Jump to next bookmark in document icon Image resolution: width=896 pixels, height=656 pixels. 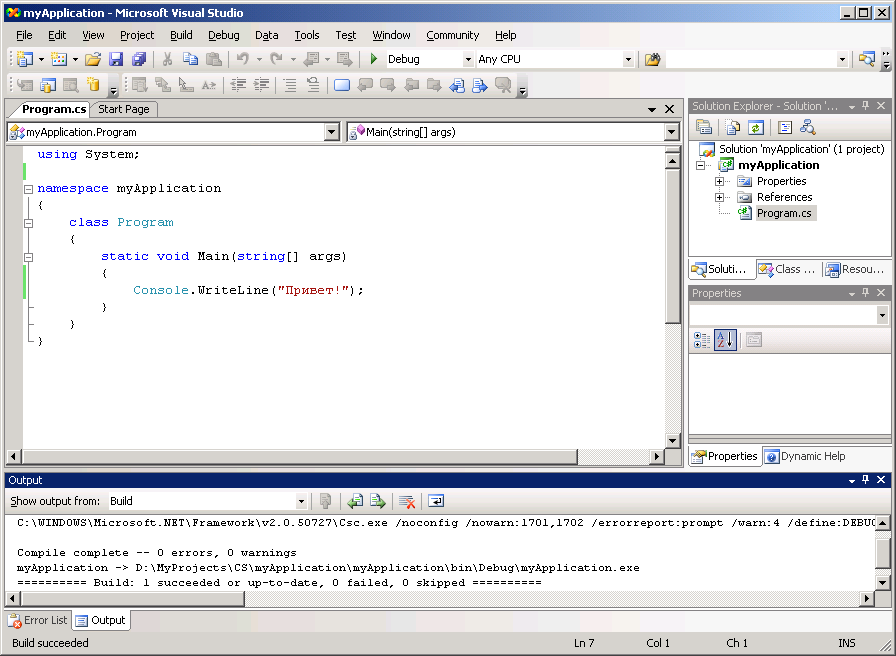click(x=480, y=85)
